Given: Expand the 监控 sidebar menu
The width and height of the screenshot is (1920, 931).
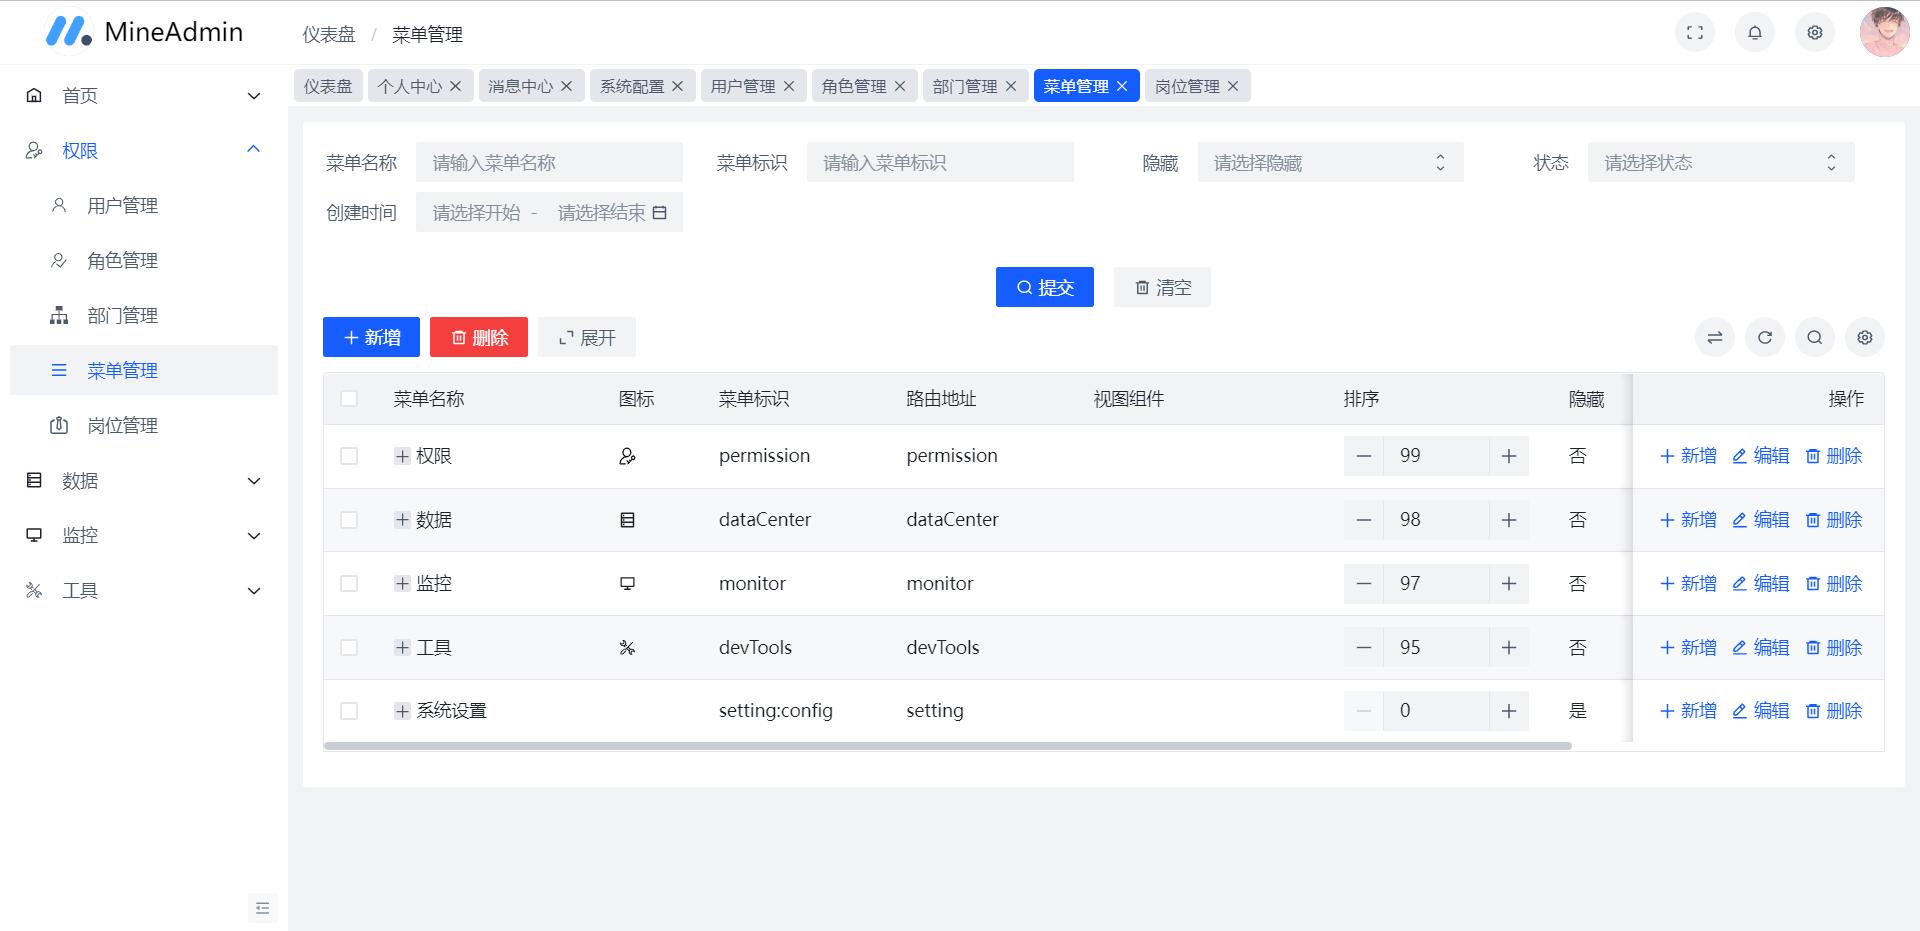Looking at the screenshot, I should [x=144, y=536].
